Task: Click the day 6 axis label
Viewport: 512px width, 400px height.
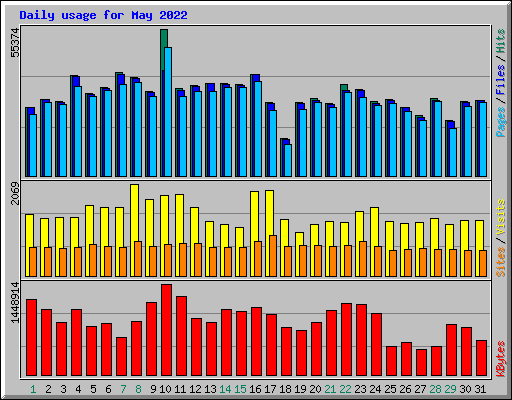Action: click(x=108, y=389)
